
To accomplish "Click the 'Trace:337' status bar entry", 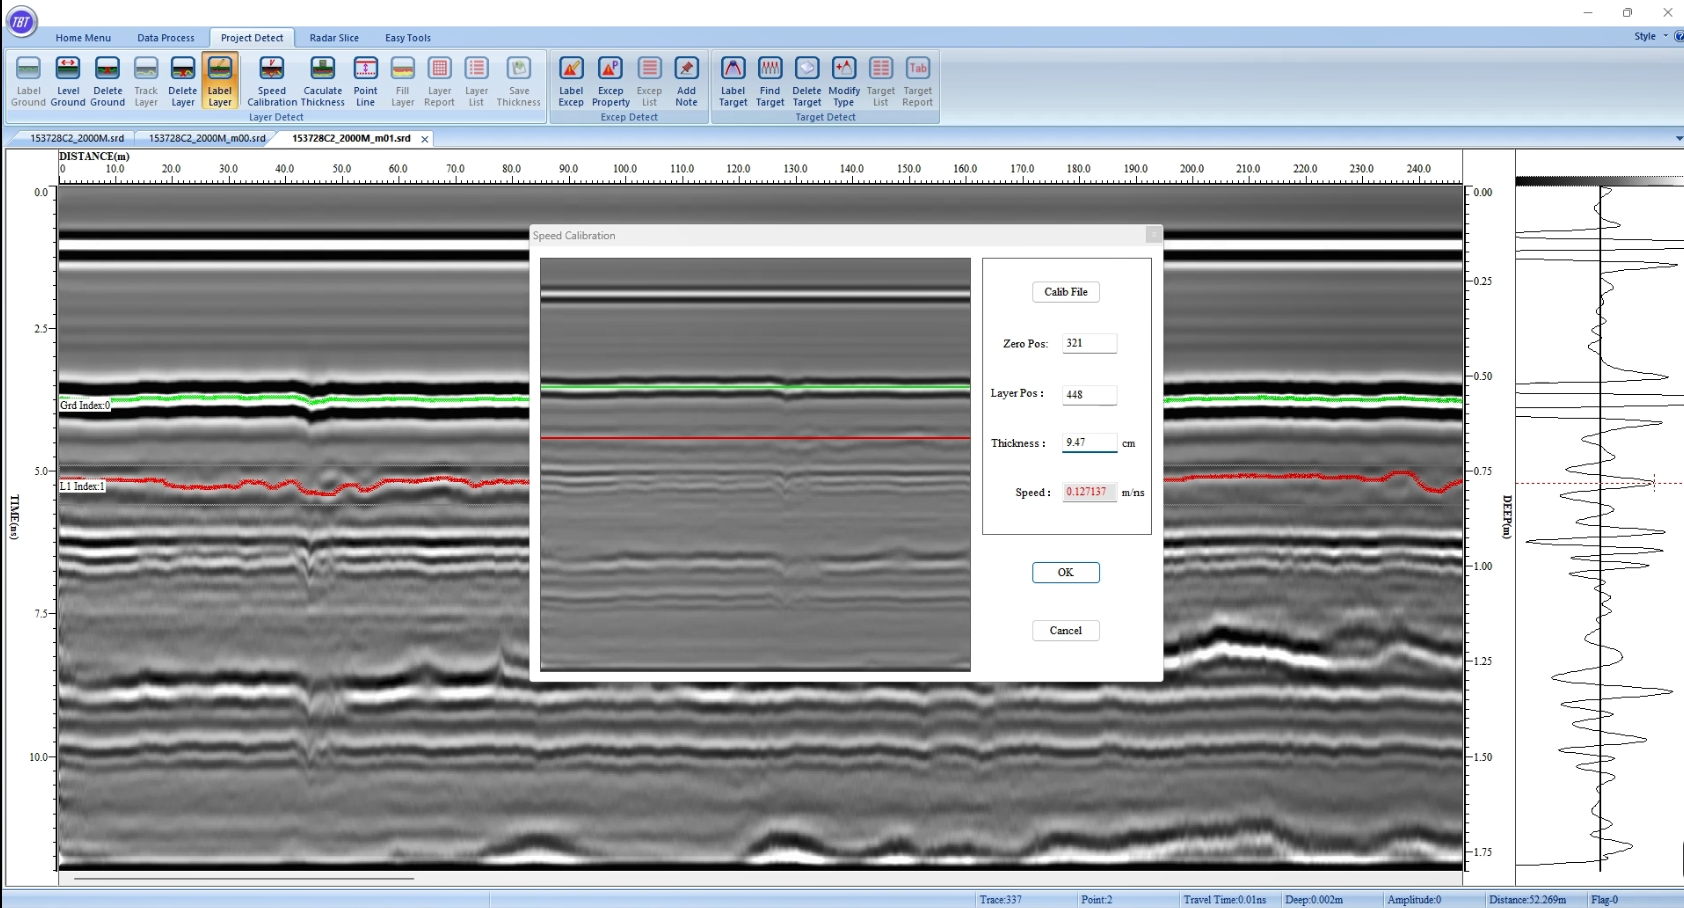I will [x=1001, y=899].
